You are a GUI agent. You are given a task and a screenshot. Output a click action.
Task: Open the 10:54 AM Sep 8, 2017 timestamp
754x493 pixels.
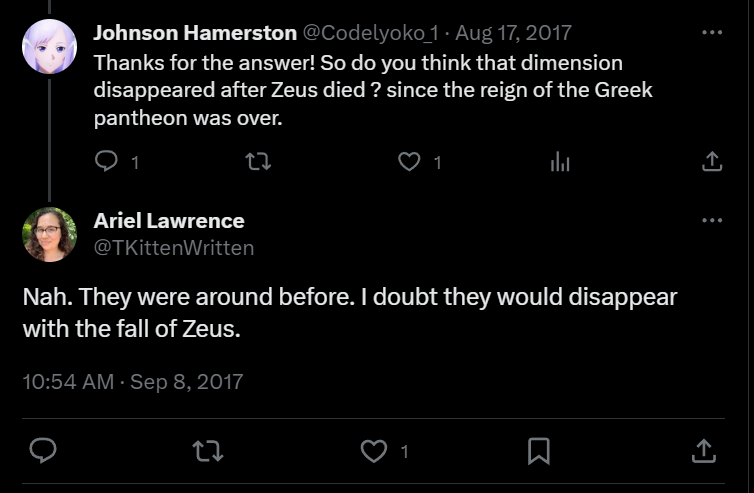coord(132,381)
